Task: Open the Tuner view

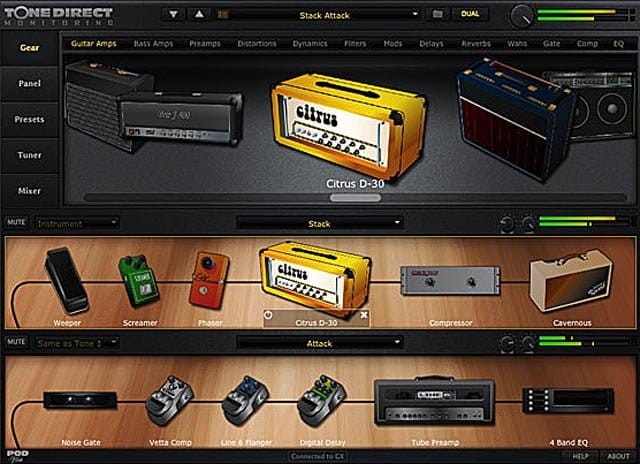Action: point(29,155)
